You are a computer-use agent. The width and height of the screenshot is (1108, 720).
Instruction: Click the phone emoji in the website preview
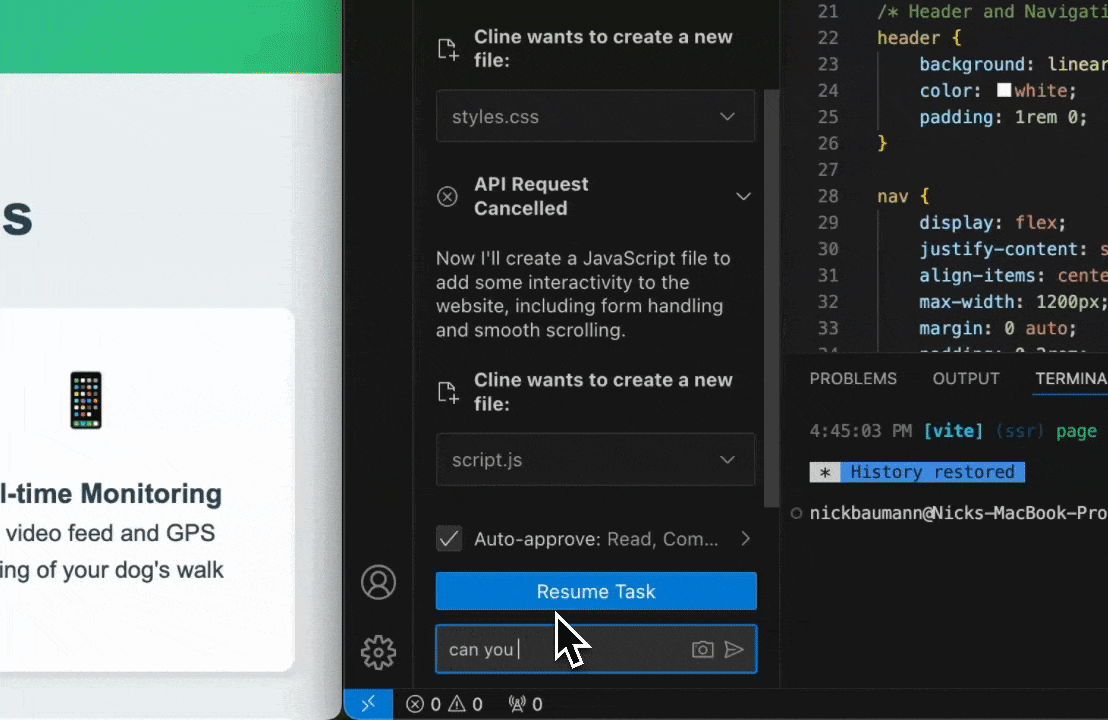(86, 400)
